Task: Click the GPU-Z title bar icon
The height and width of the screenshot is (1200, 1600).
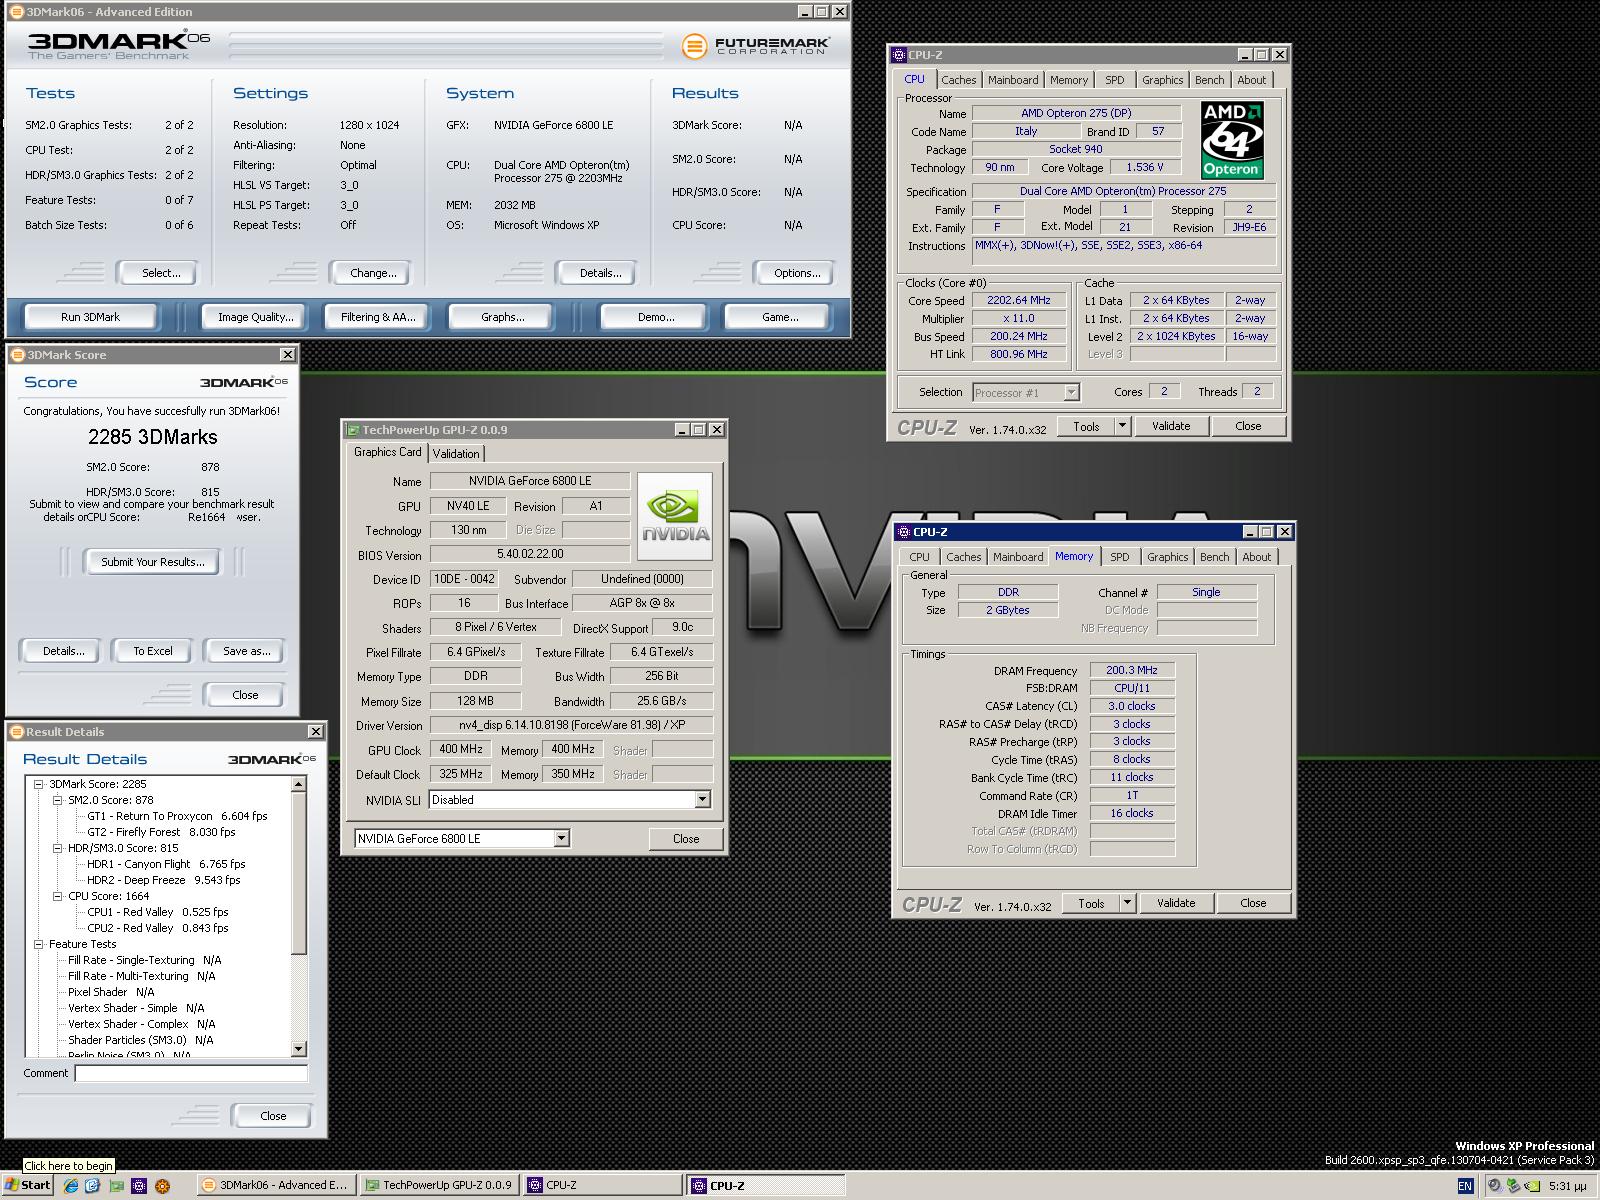Action: click(x=352, y=430)
